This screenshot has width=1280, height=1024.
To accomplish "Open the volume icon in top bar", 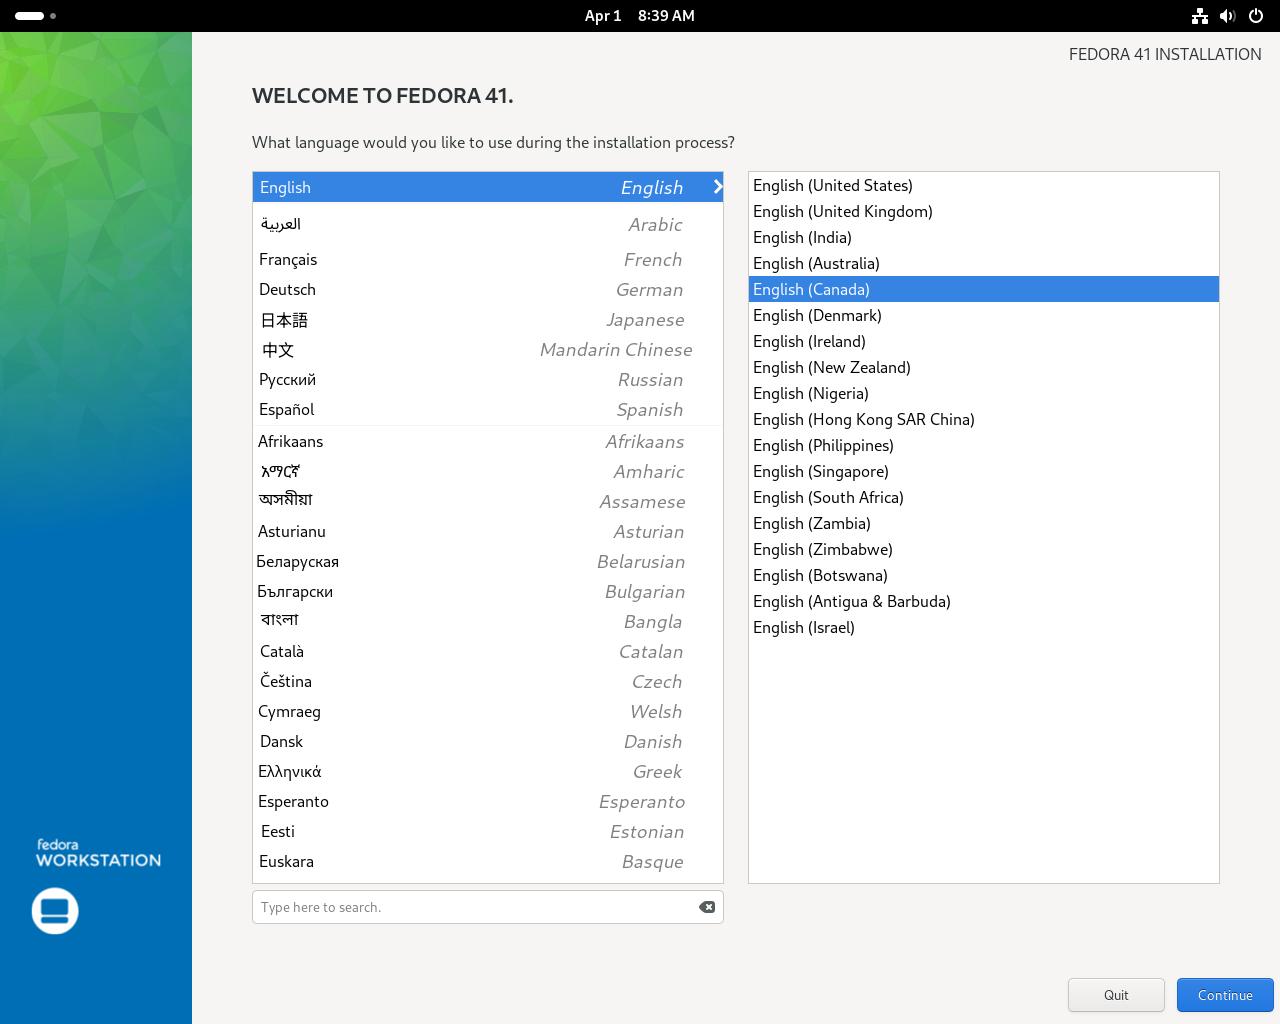I will (x=1228, y=16).
